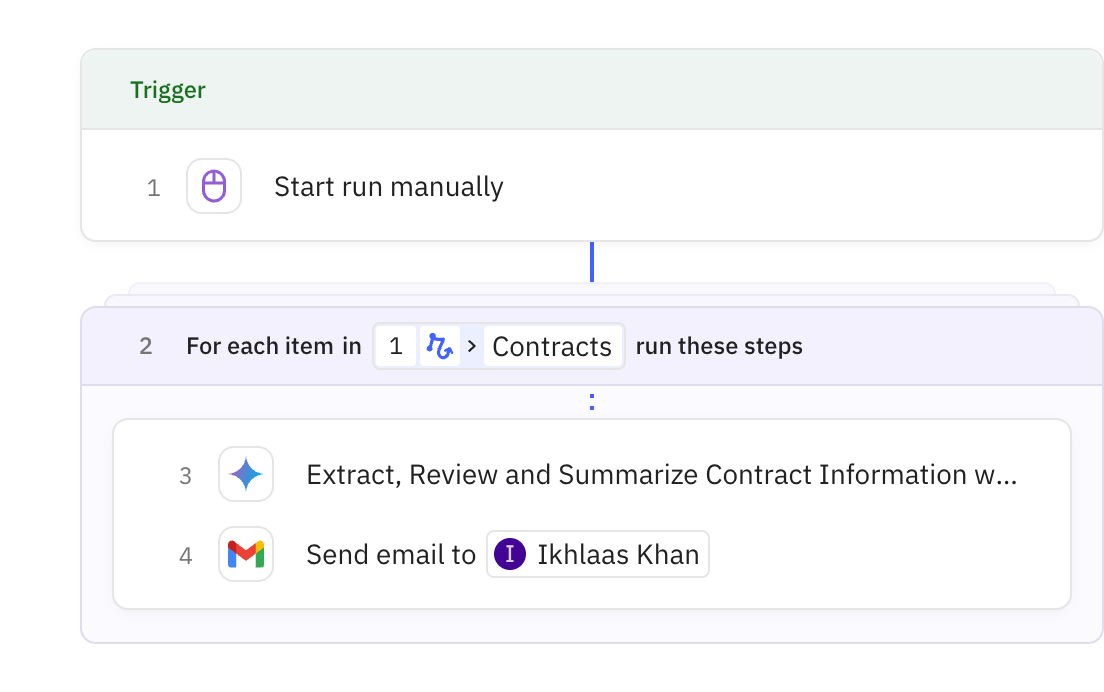Image resolution: width=1104 pixels, height=692 pixels.
Task: Toggle selection of the 'Start run manually' step
Action: (x=388, y=186)
